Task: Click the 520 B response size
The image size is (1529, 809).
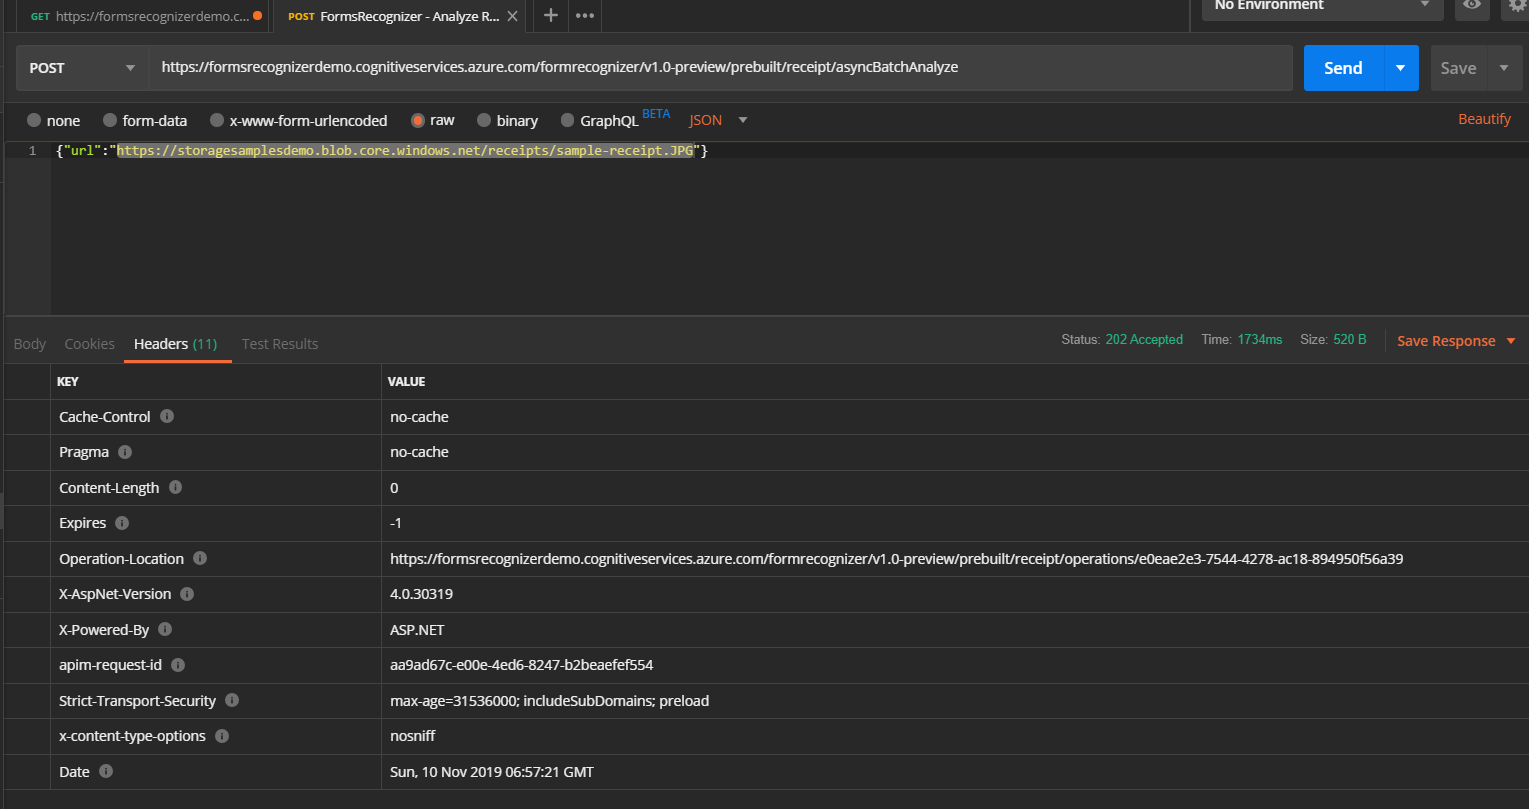Action: pos(1349,340)
